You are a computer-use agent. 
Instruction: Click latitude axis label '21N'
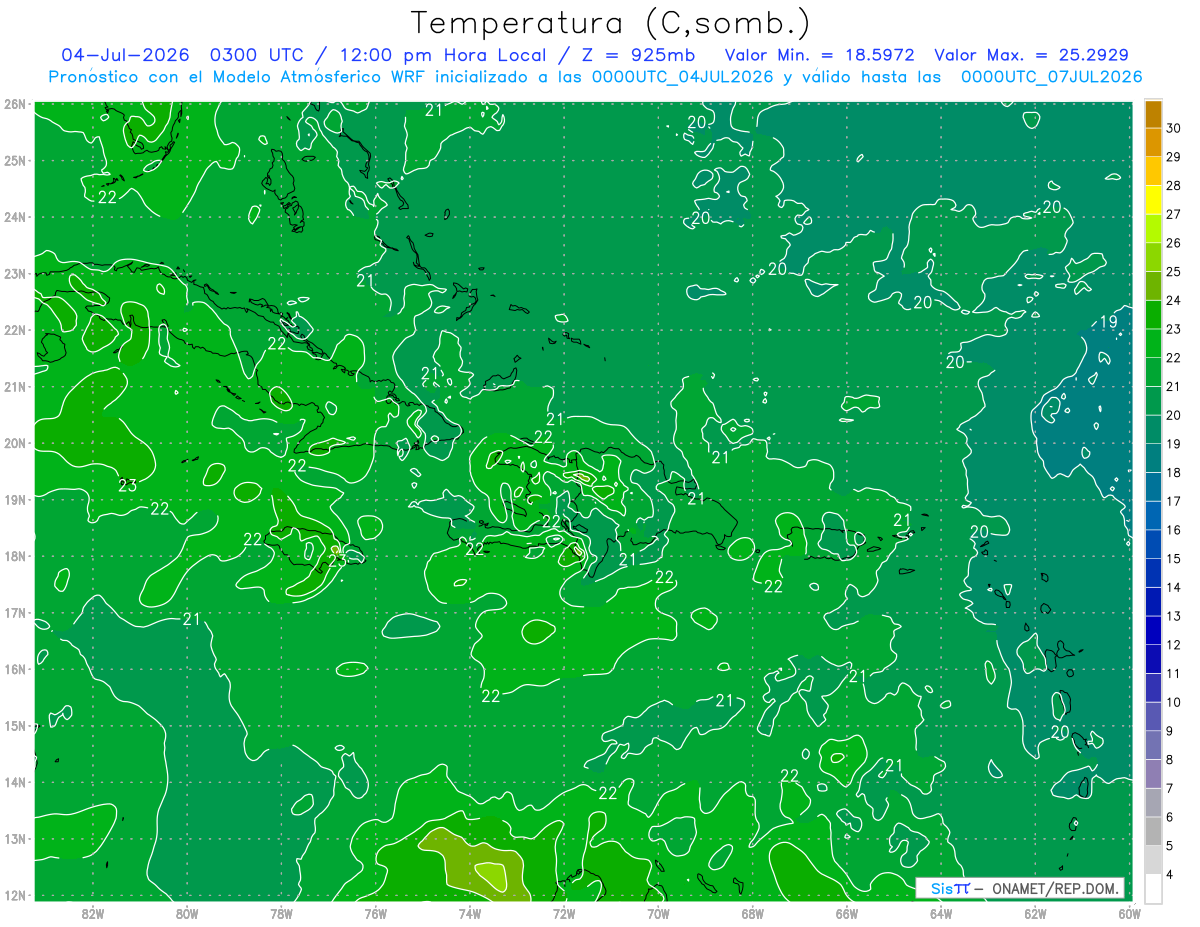pyautogui.click(x=15, y=386)
